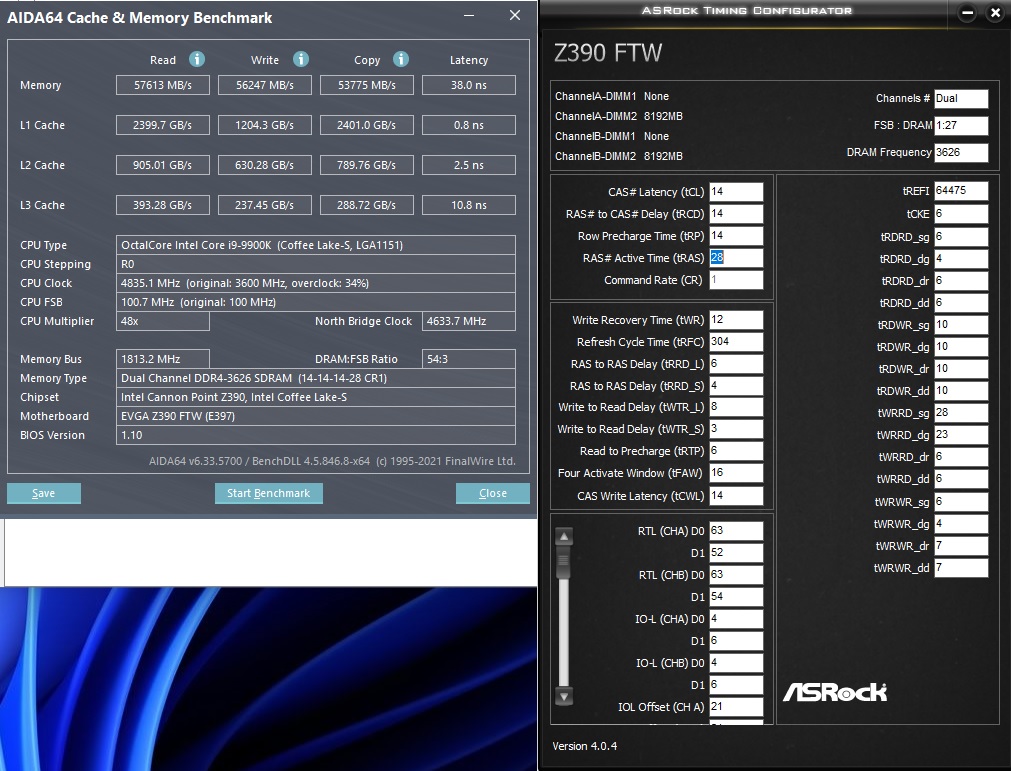Click the Memory Latency value 38.0 ns
1011x771 pixels.
(x=469, y=85)
